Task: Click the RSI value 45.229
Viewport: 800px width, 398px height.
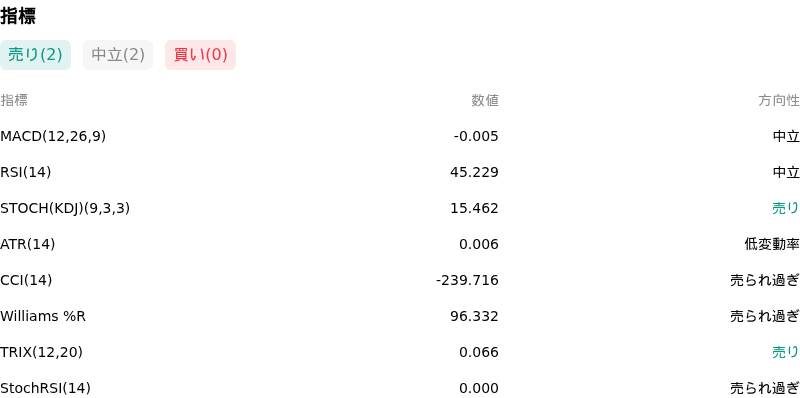Action: click(474, 172)
